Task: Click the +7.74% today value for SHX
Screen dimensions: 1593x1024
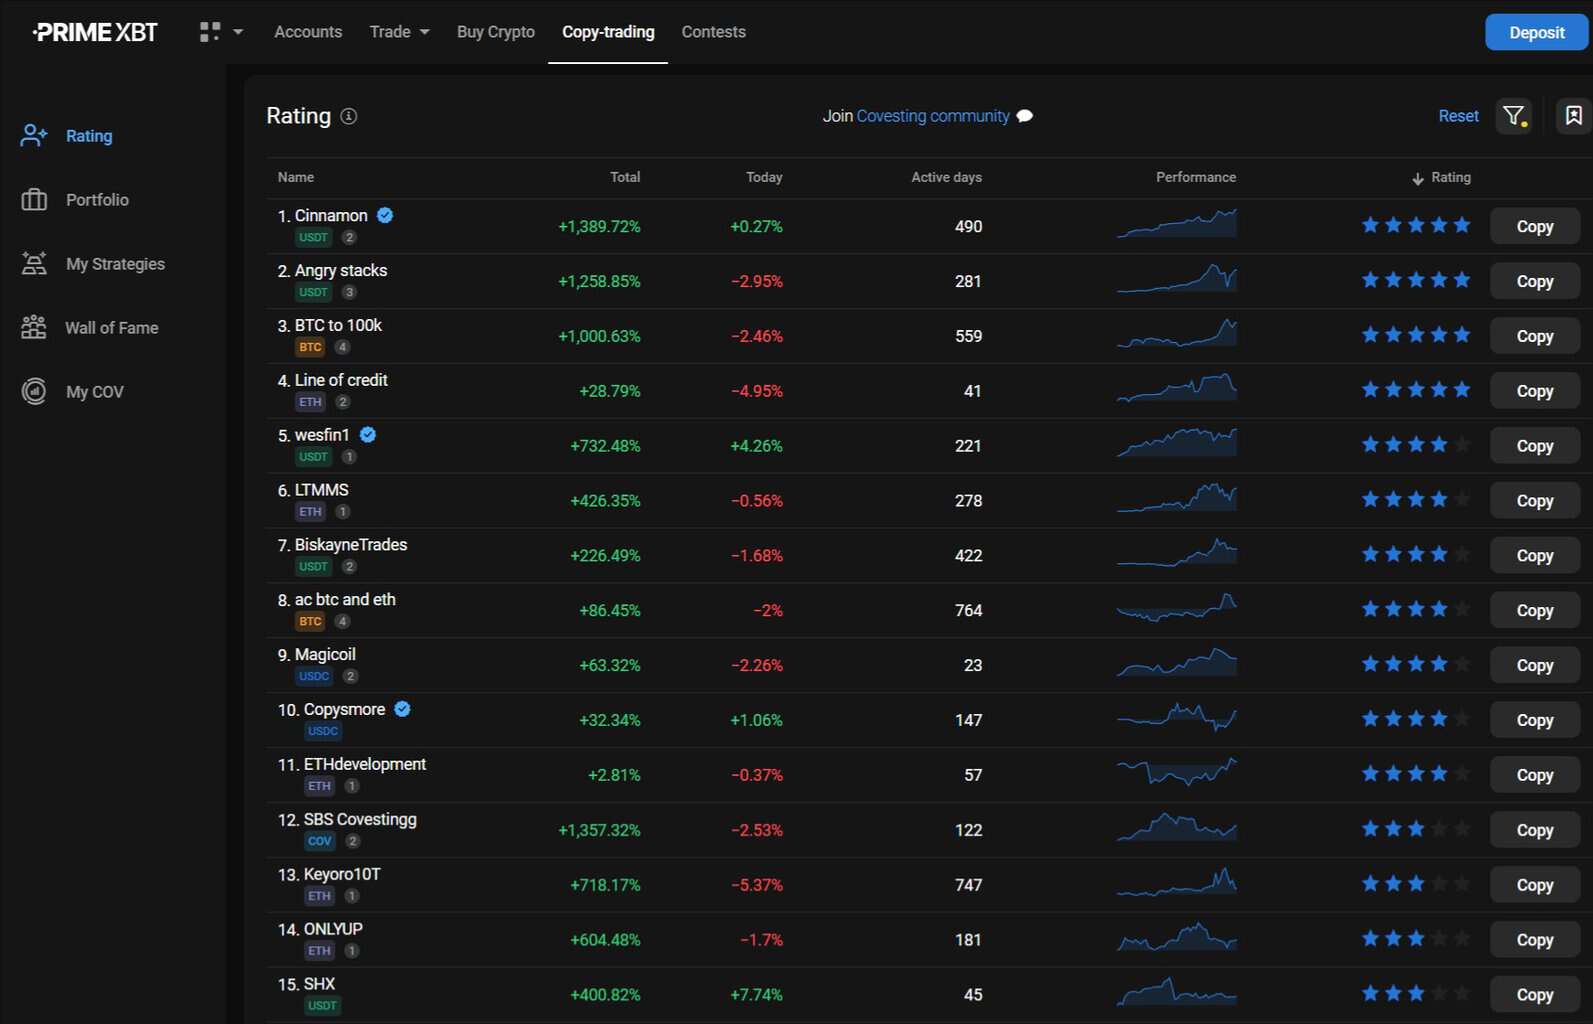Action: tap(756, 994)
